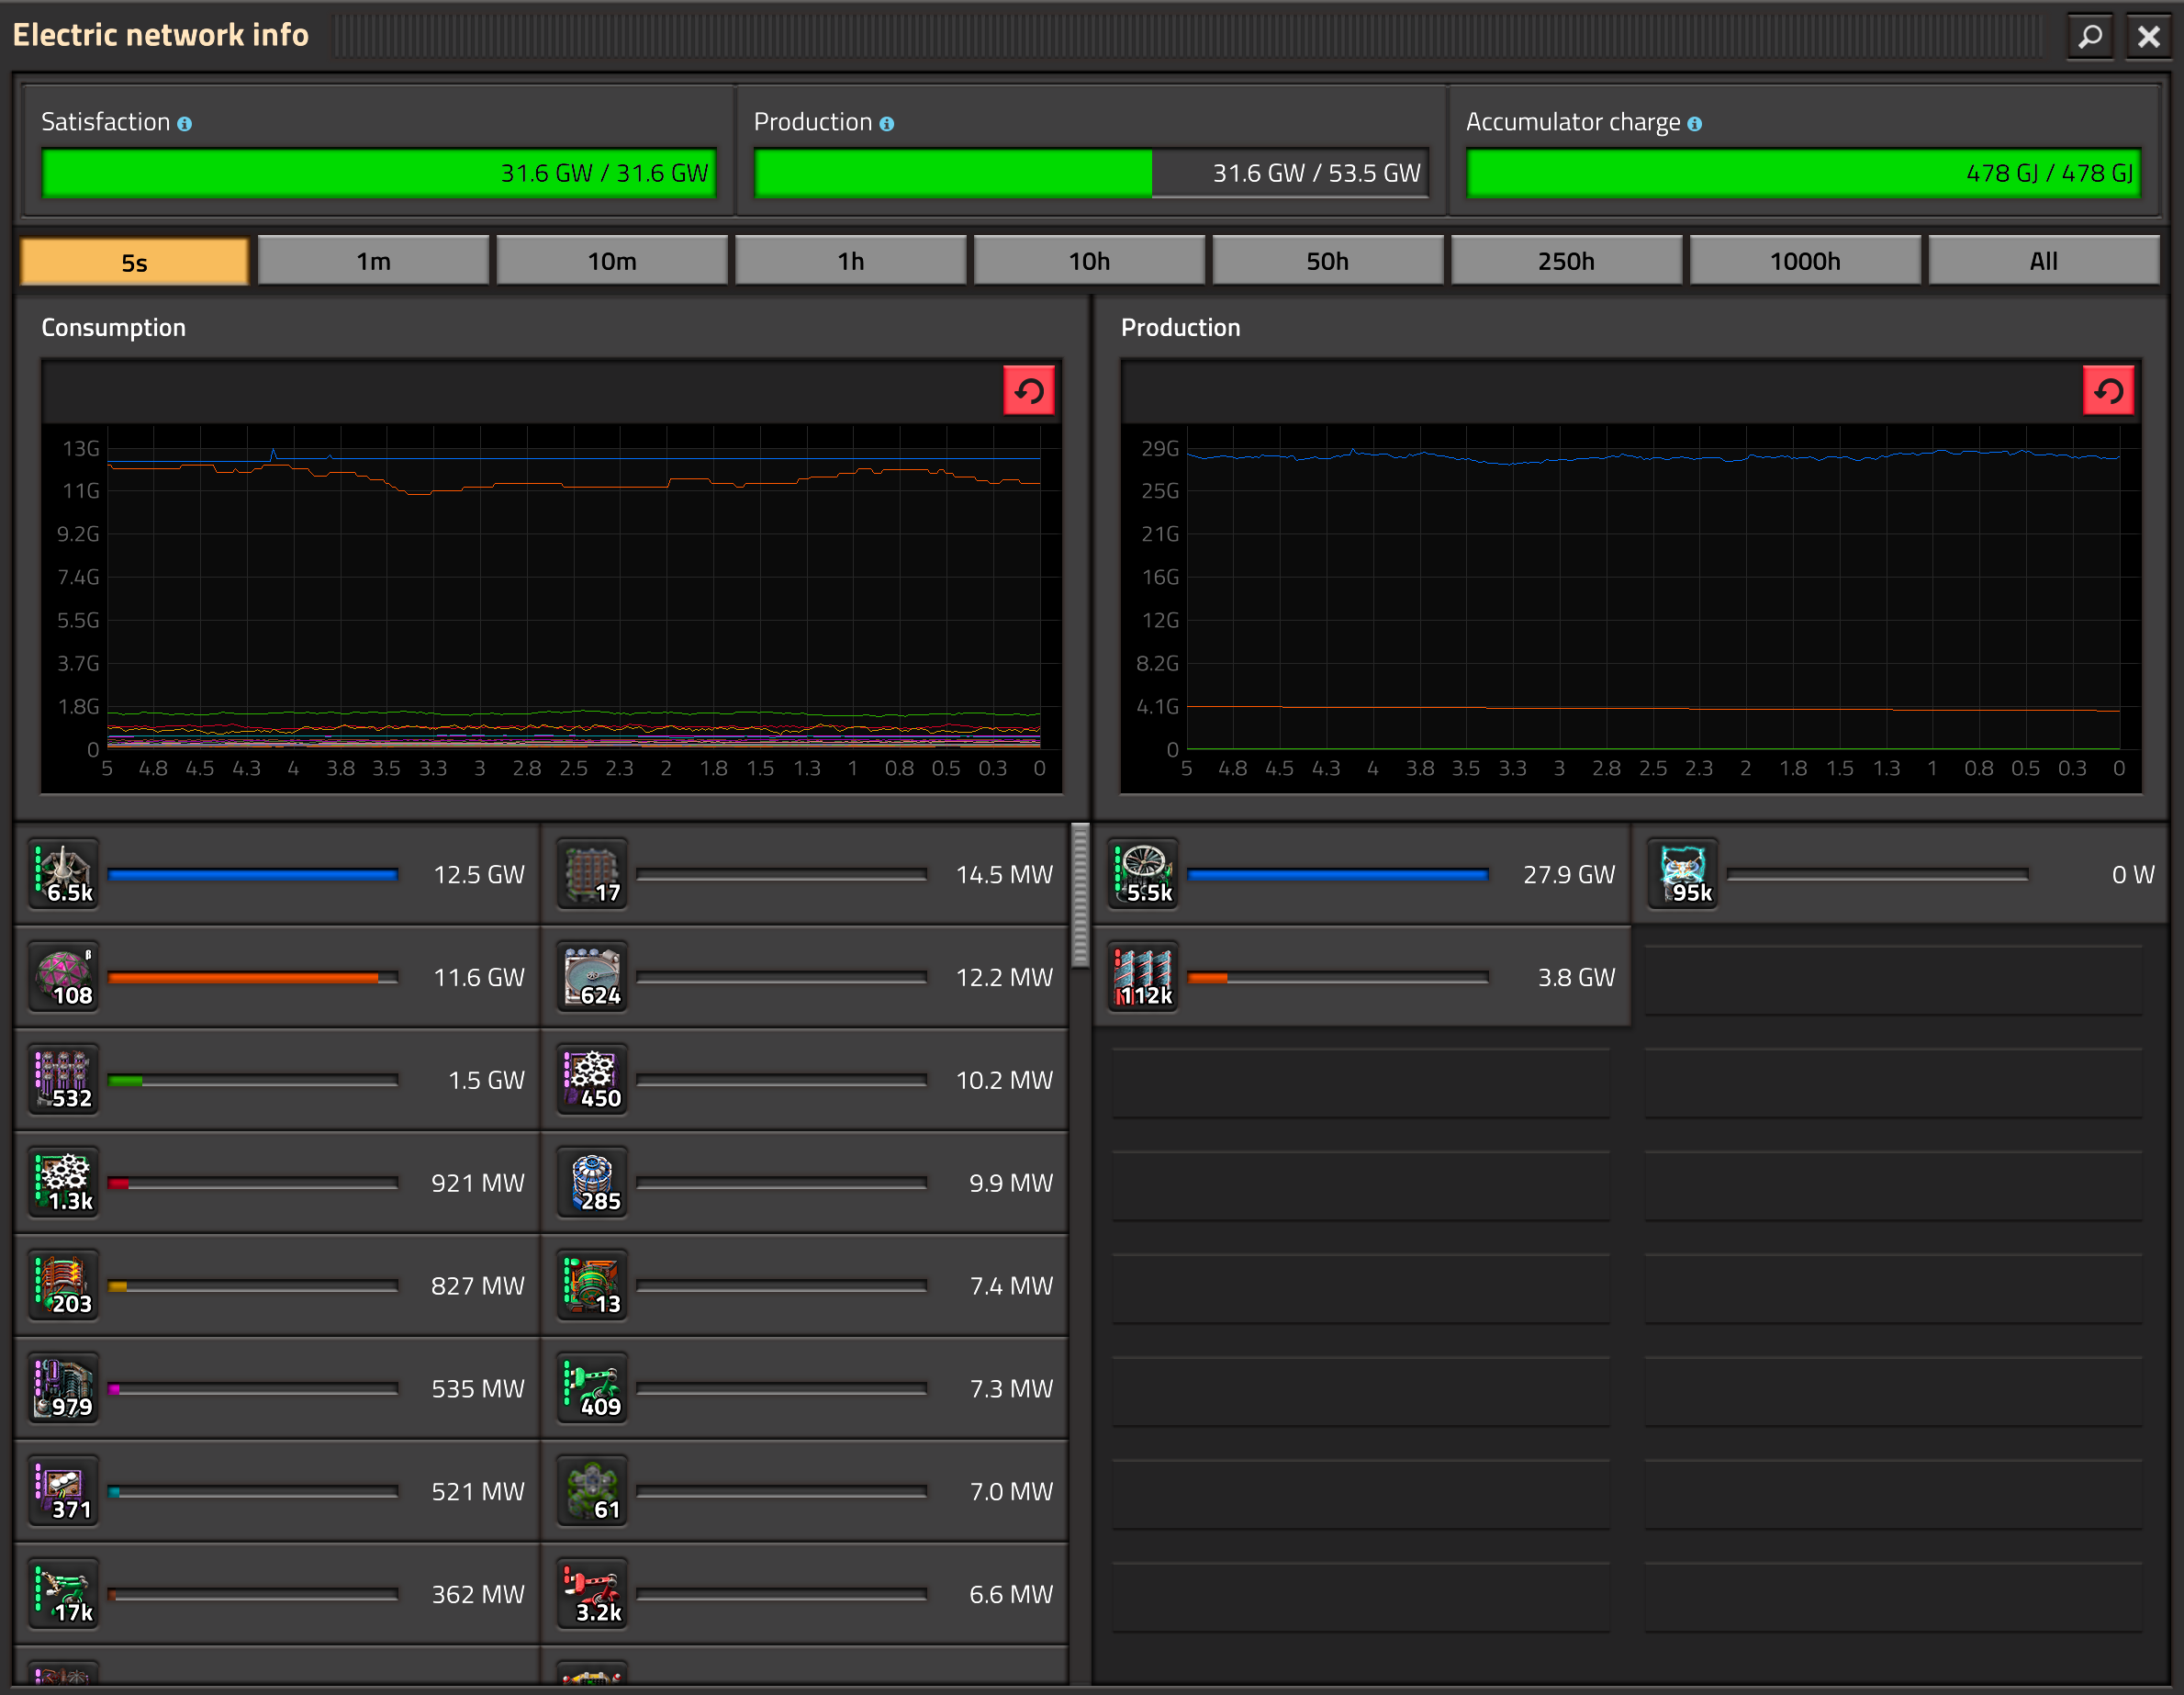Click the 112k solar panel icon at 3.8 GW
Screen dimensions: 2184x1695
(x=1144, y=977)
